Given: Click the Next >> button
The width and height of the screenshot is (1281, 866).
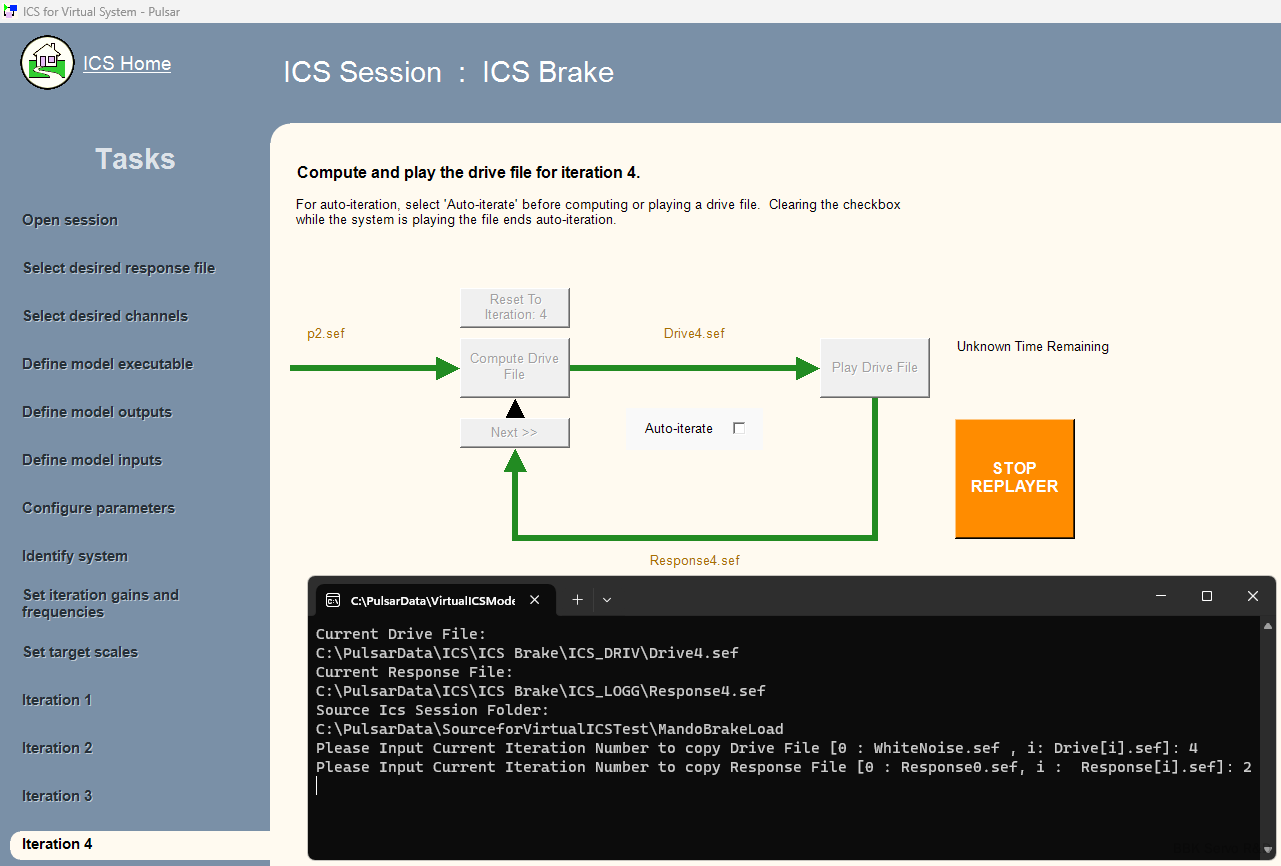Looking at the screenshot, I should tap(514, 433).
